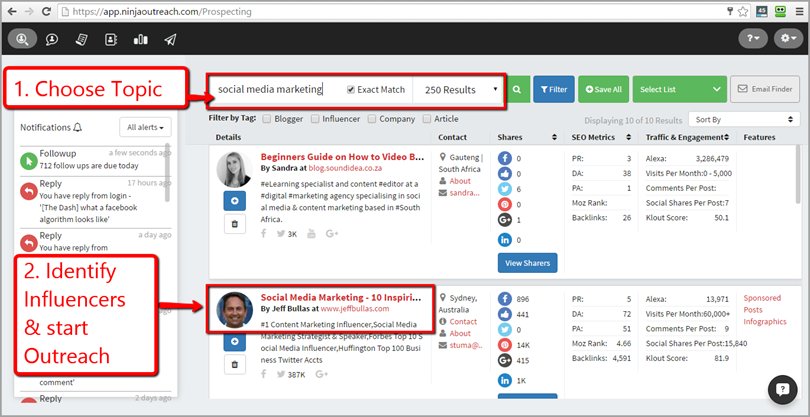The height and width of the screenshot is (417, 810).
Task: Click the notifications panel scrollbar
Action: point(167,173)
